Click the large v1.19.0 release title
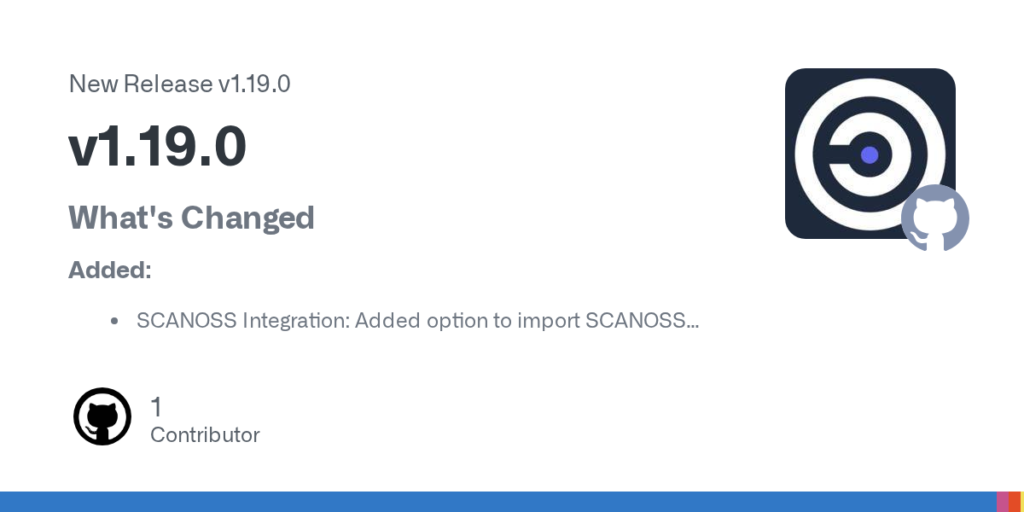 click(x=157, y=148)
